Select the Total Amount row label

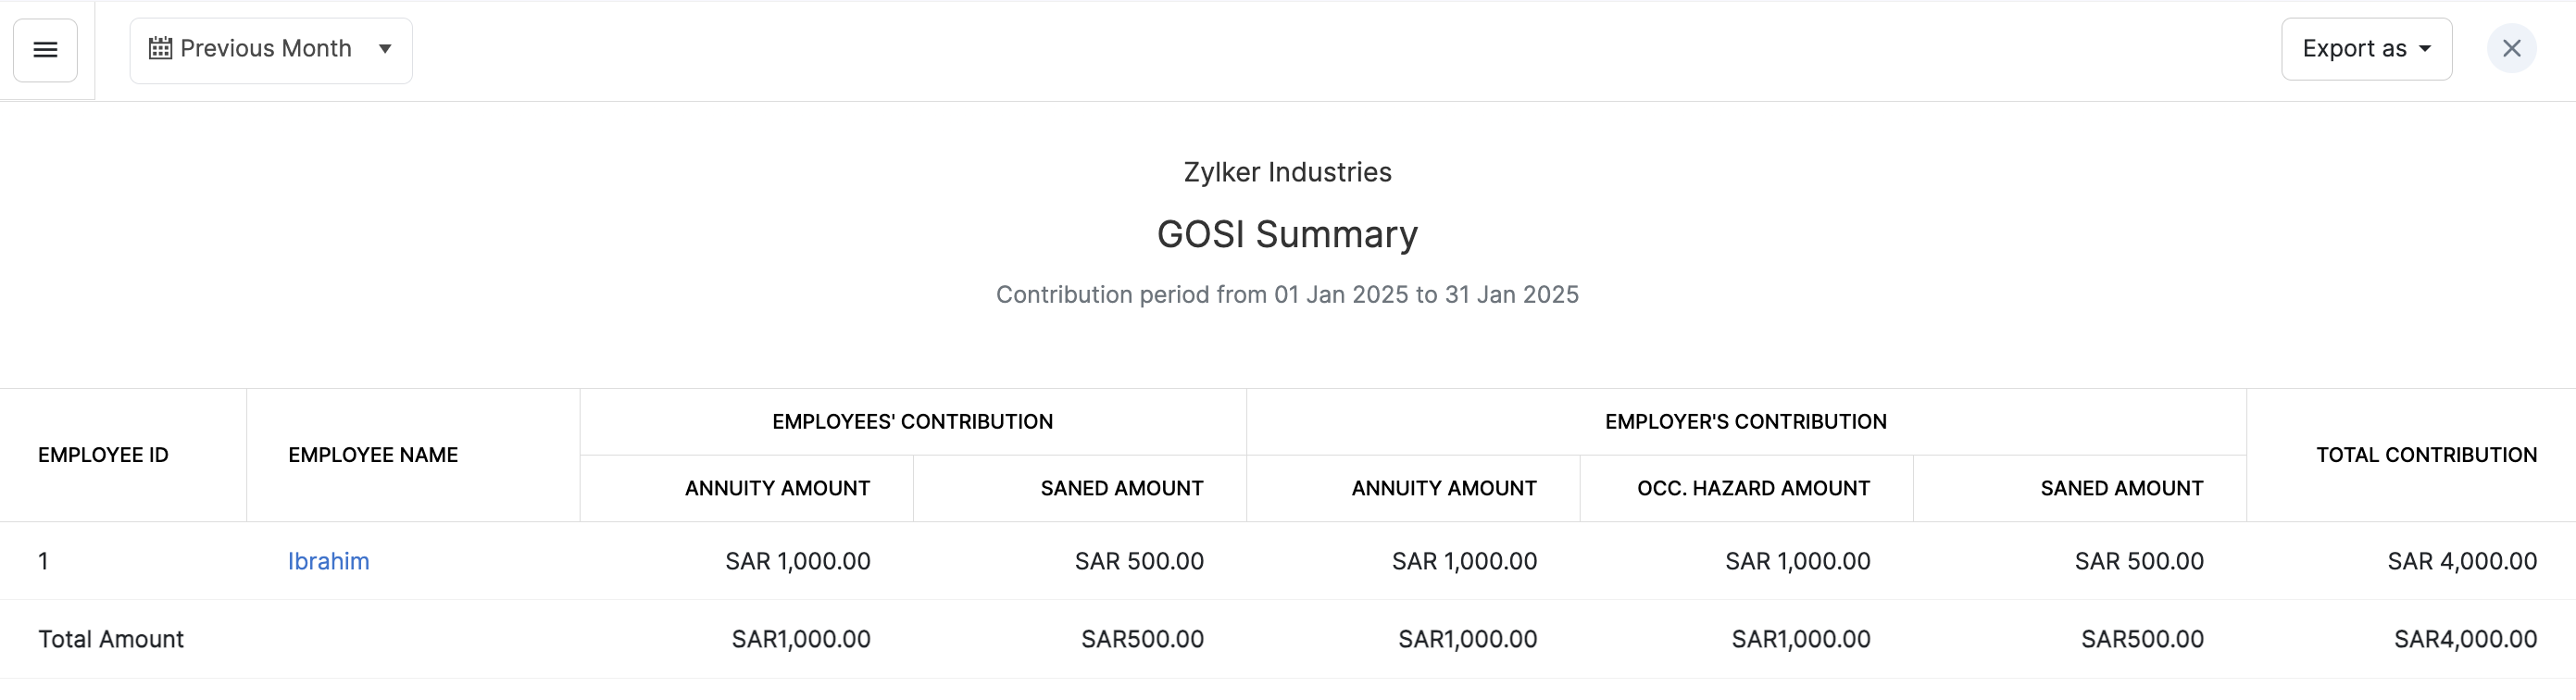coord(111,639)
